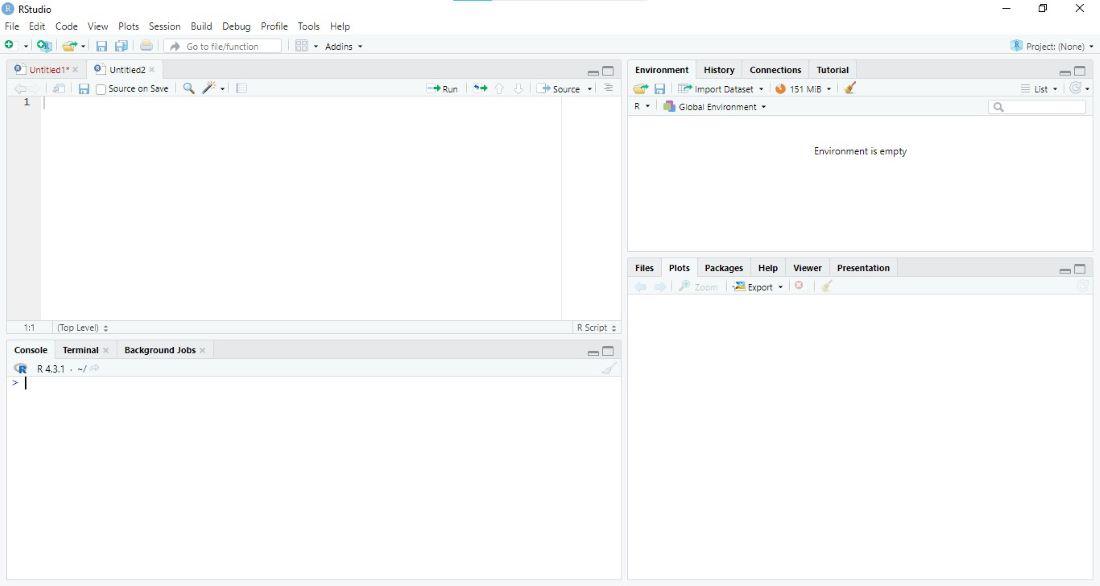Open the Export plots dropdown
This screenshot has height=586, width=1100.
click(x=758, y=287)
